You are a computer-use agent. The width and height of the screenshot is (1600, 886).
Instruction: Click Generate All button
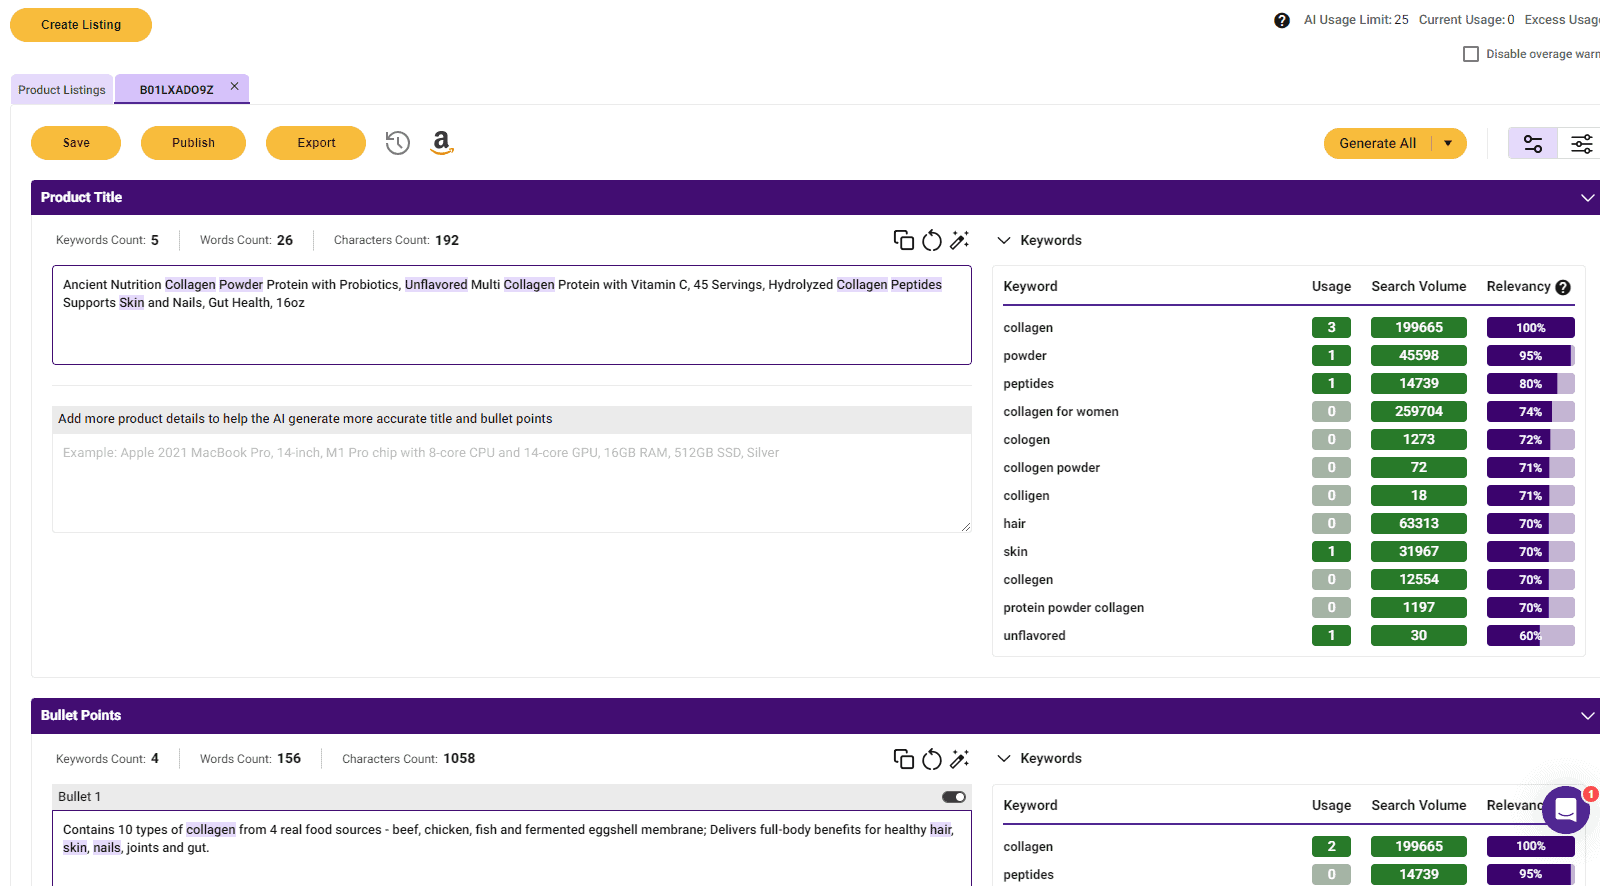[x=1377, y=144]
